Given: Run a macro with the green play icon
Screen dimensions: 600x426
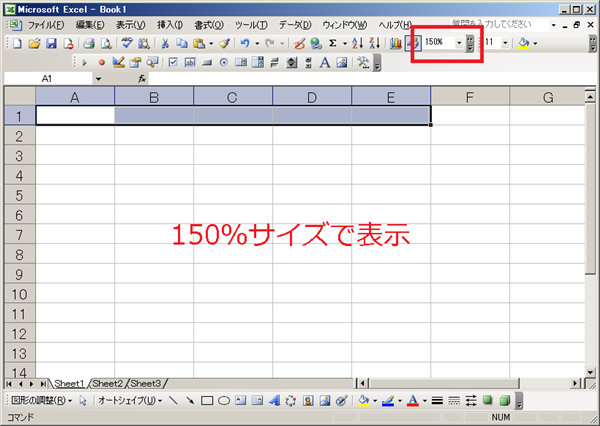Looking at the screenshot, I should [85, 62].
